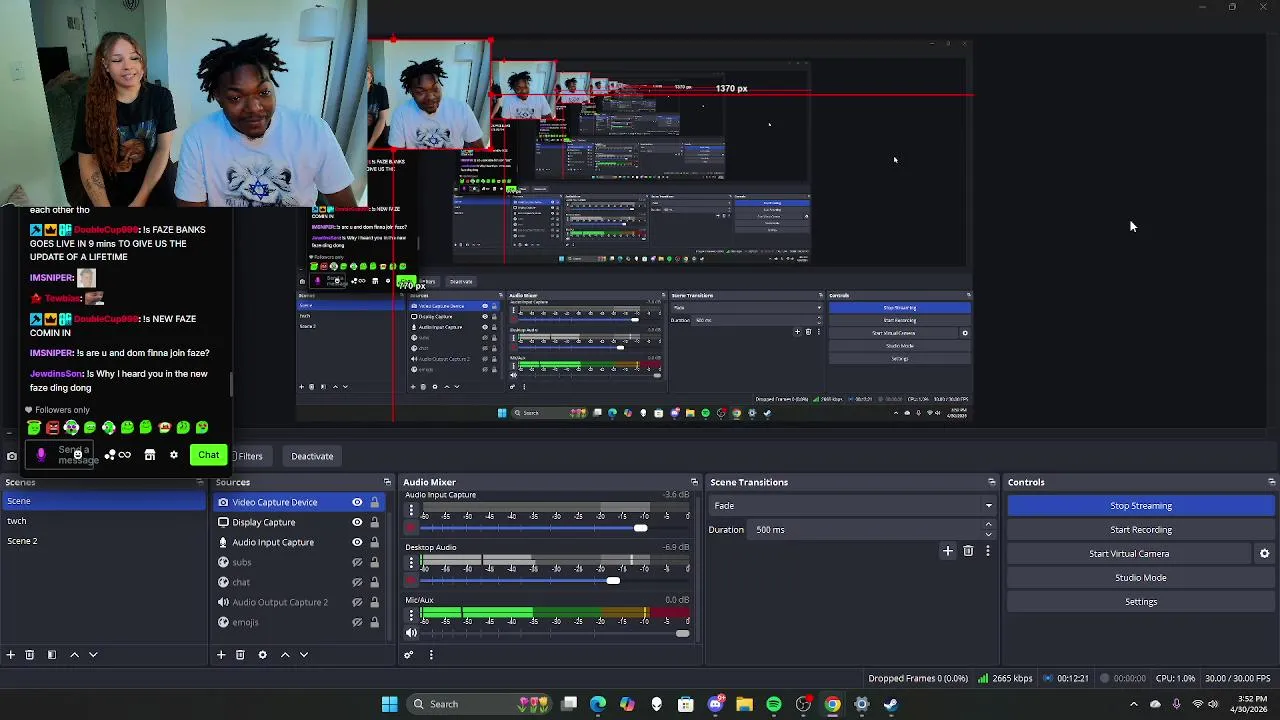
Task: Open the shop icon in chat overlay
Action: 150,455
